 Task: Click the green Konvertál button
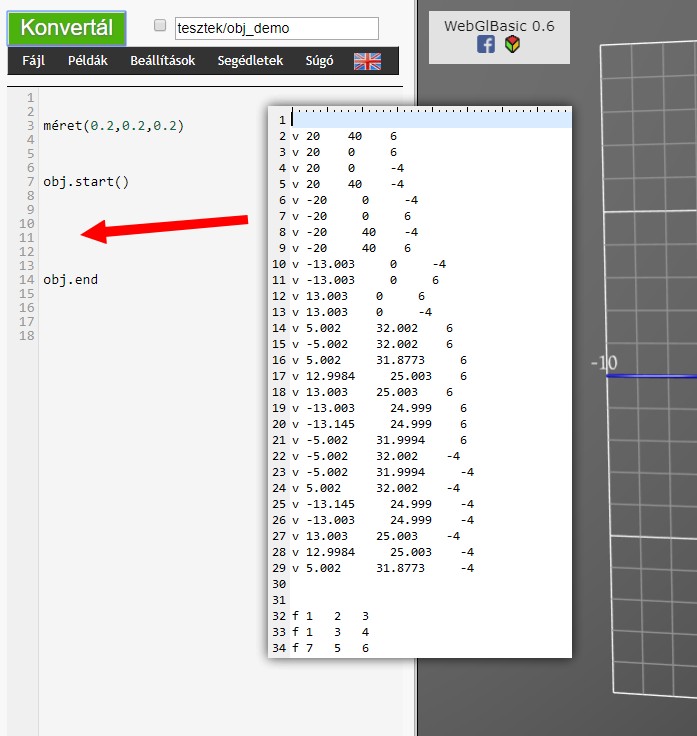click(67, 28)
